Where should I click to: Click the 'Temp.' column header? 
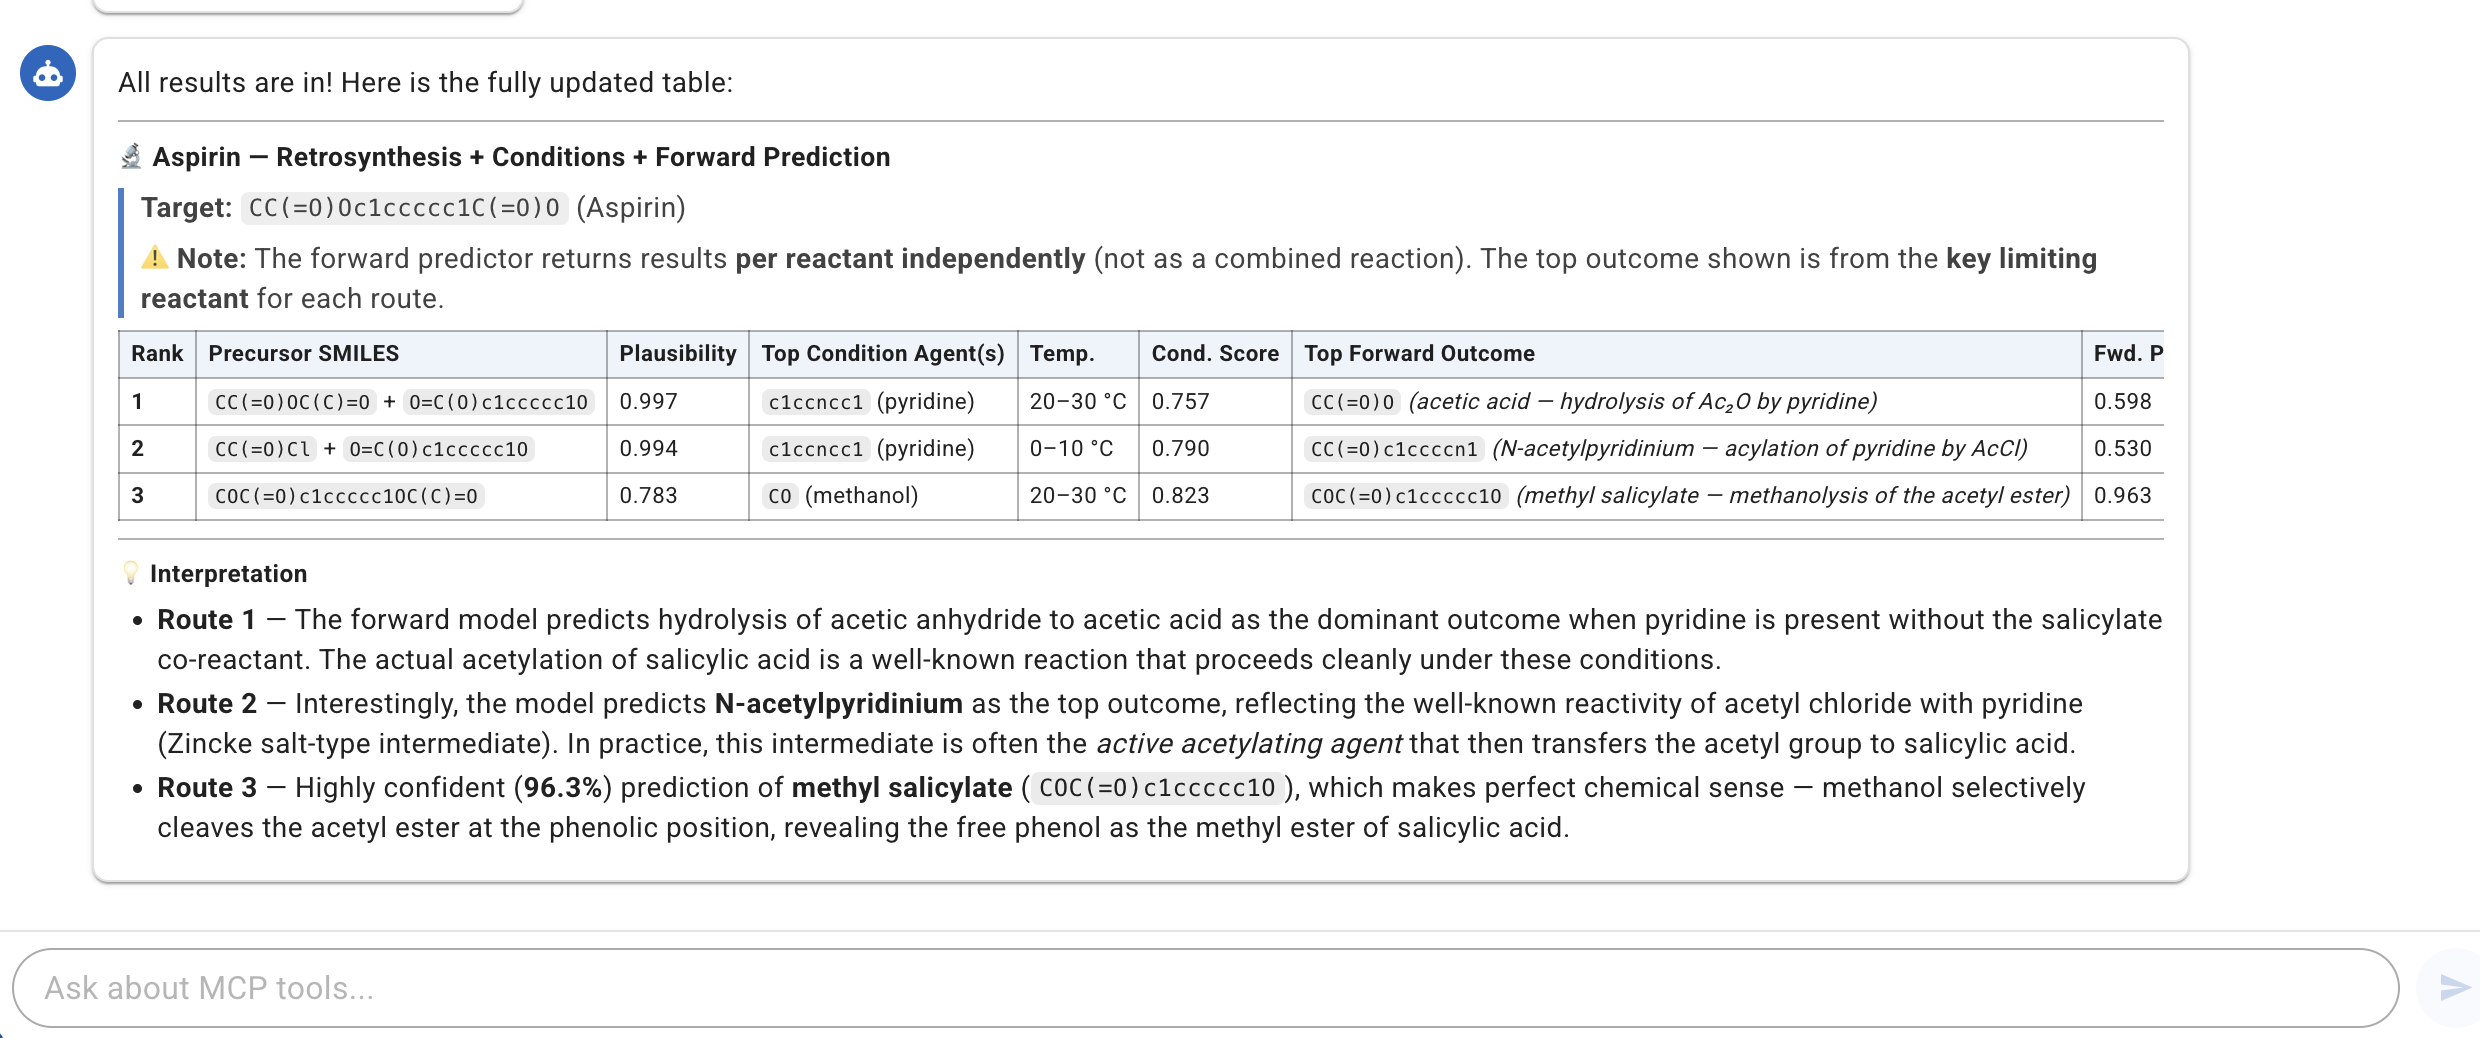tap(1061, 354)
